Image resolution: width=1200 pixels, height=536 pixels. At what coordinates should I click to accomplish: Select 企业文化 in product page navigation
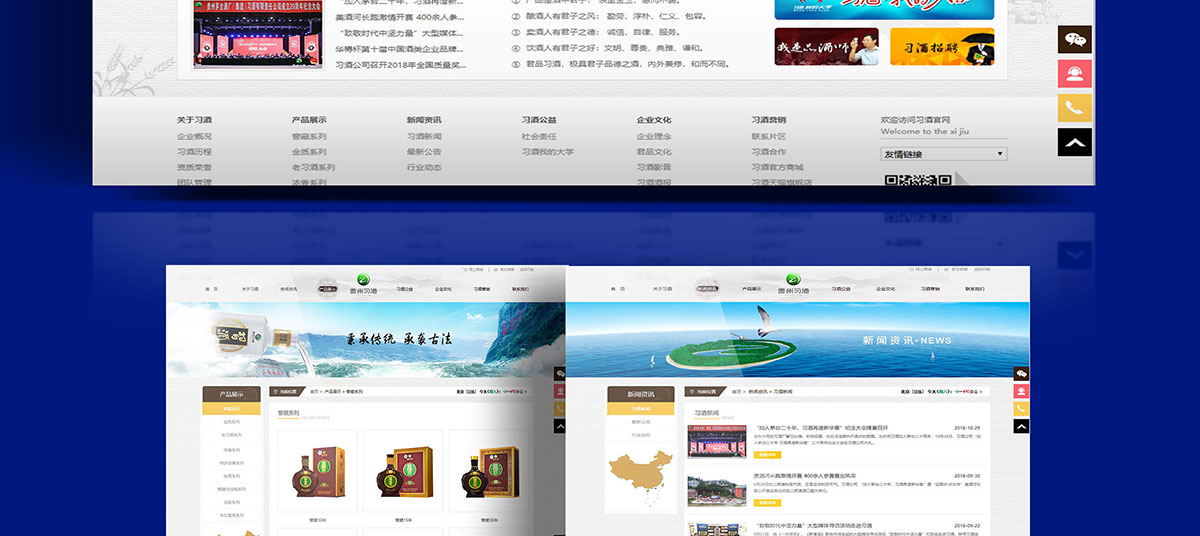[x=443, y=289]
